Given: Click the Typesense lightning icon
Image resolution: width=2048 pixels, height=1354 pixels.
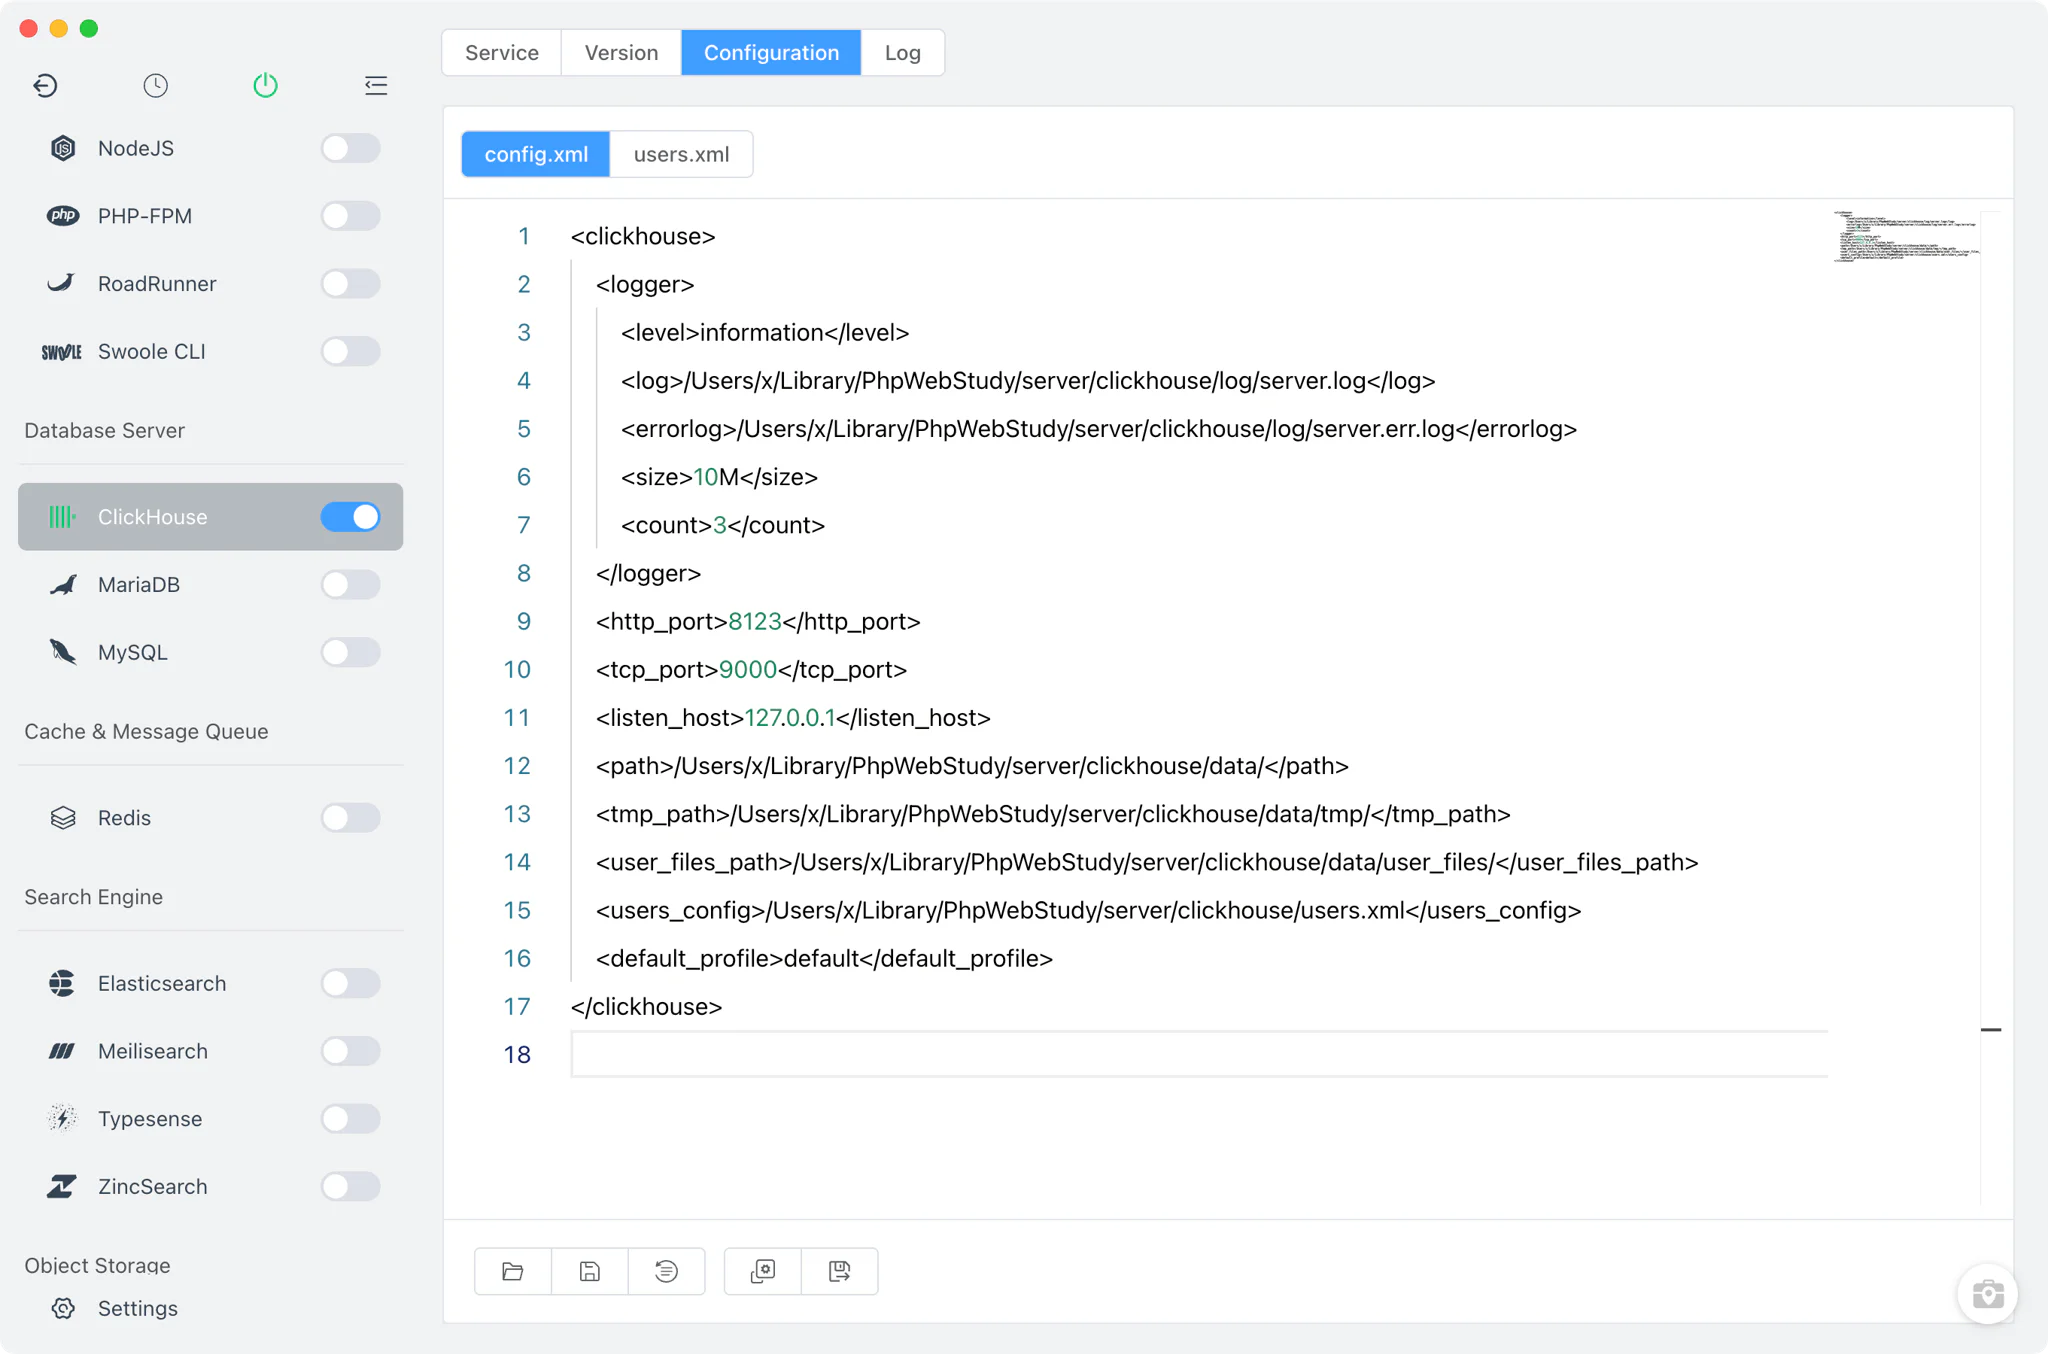Looking at the screenshot, I should (x=62, y=1118).
